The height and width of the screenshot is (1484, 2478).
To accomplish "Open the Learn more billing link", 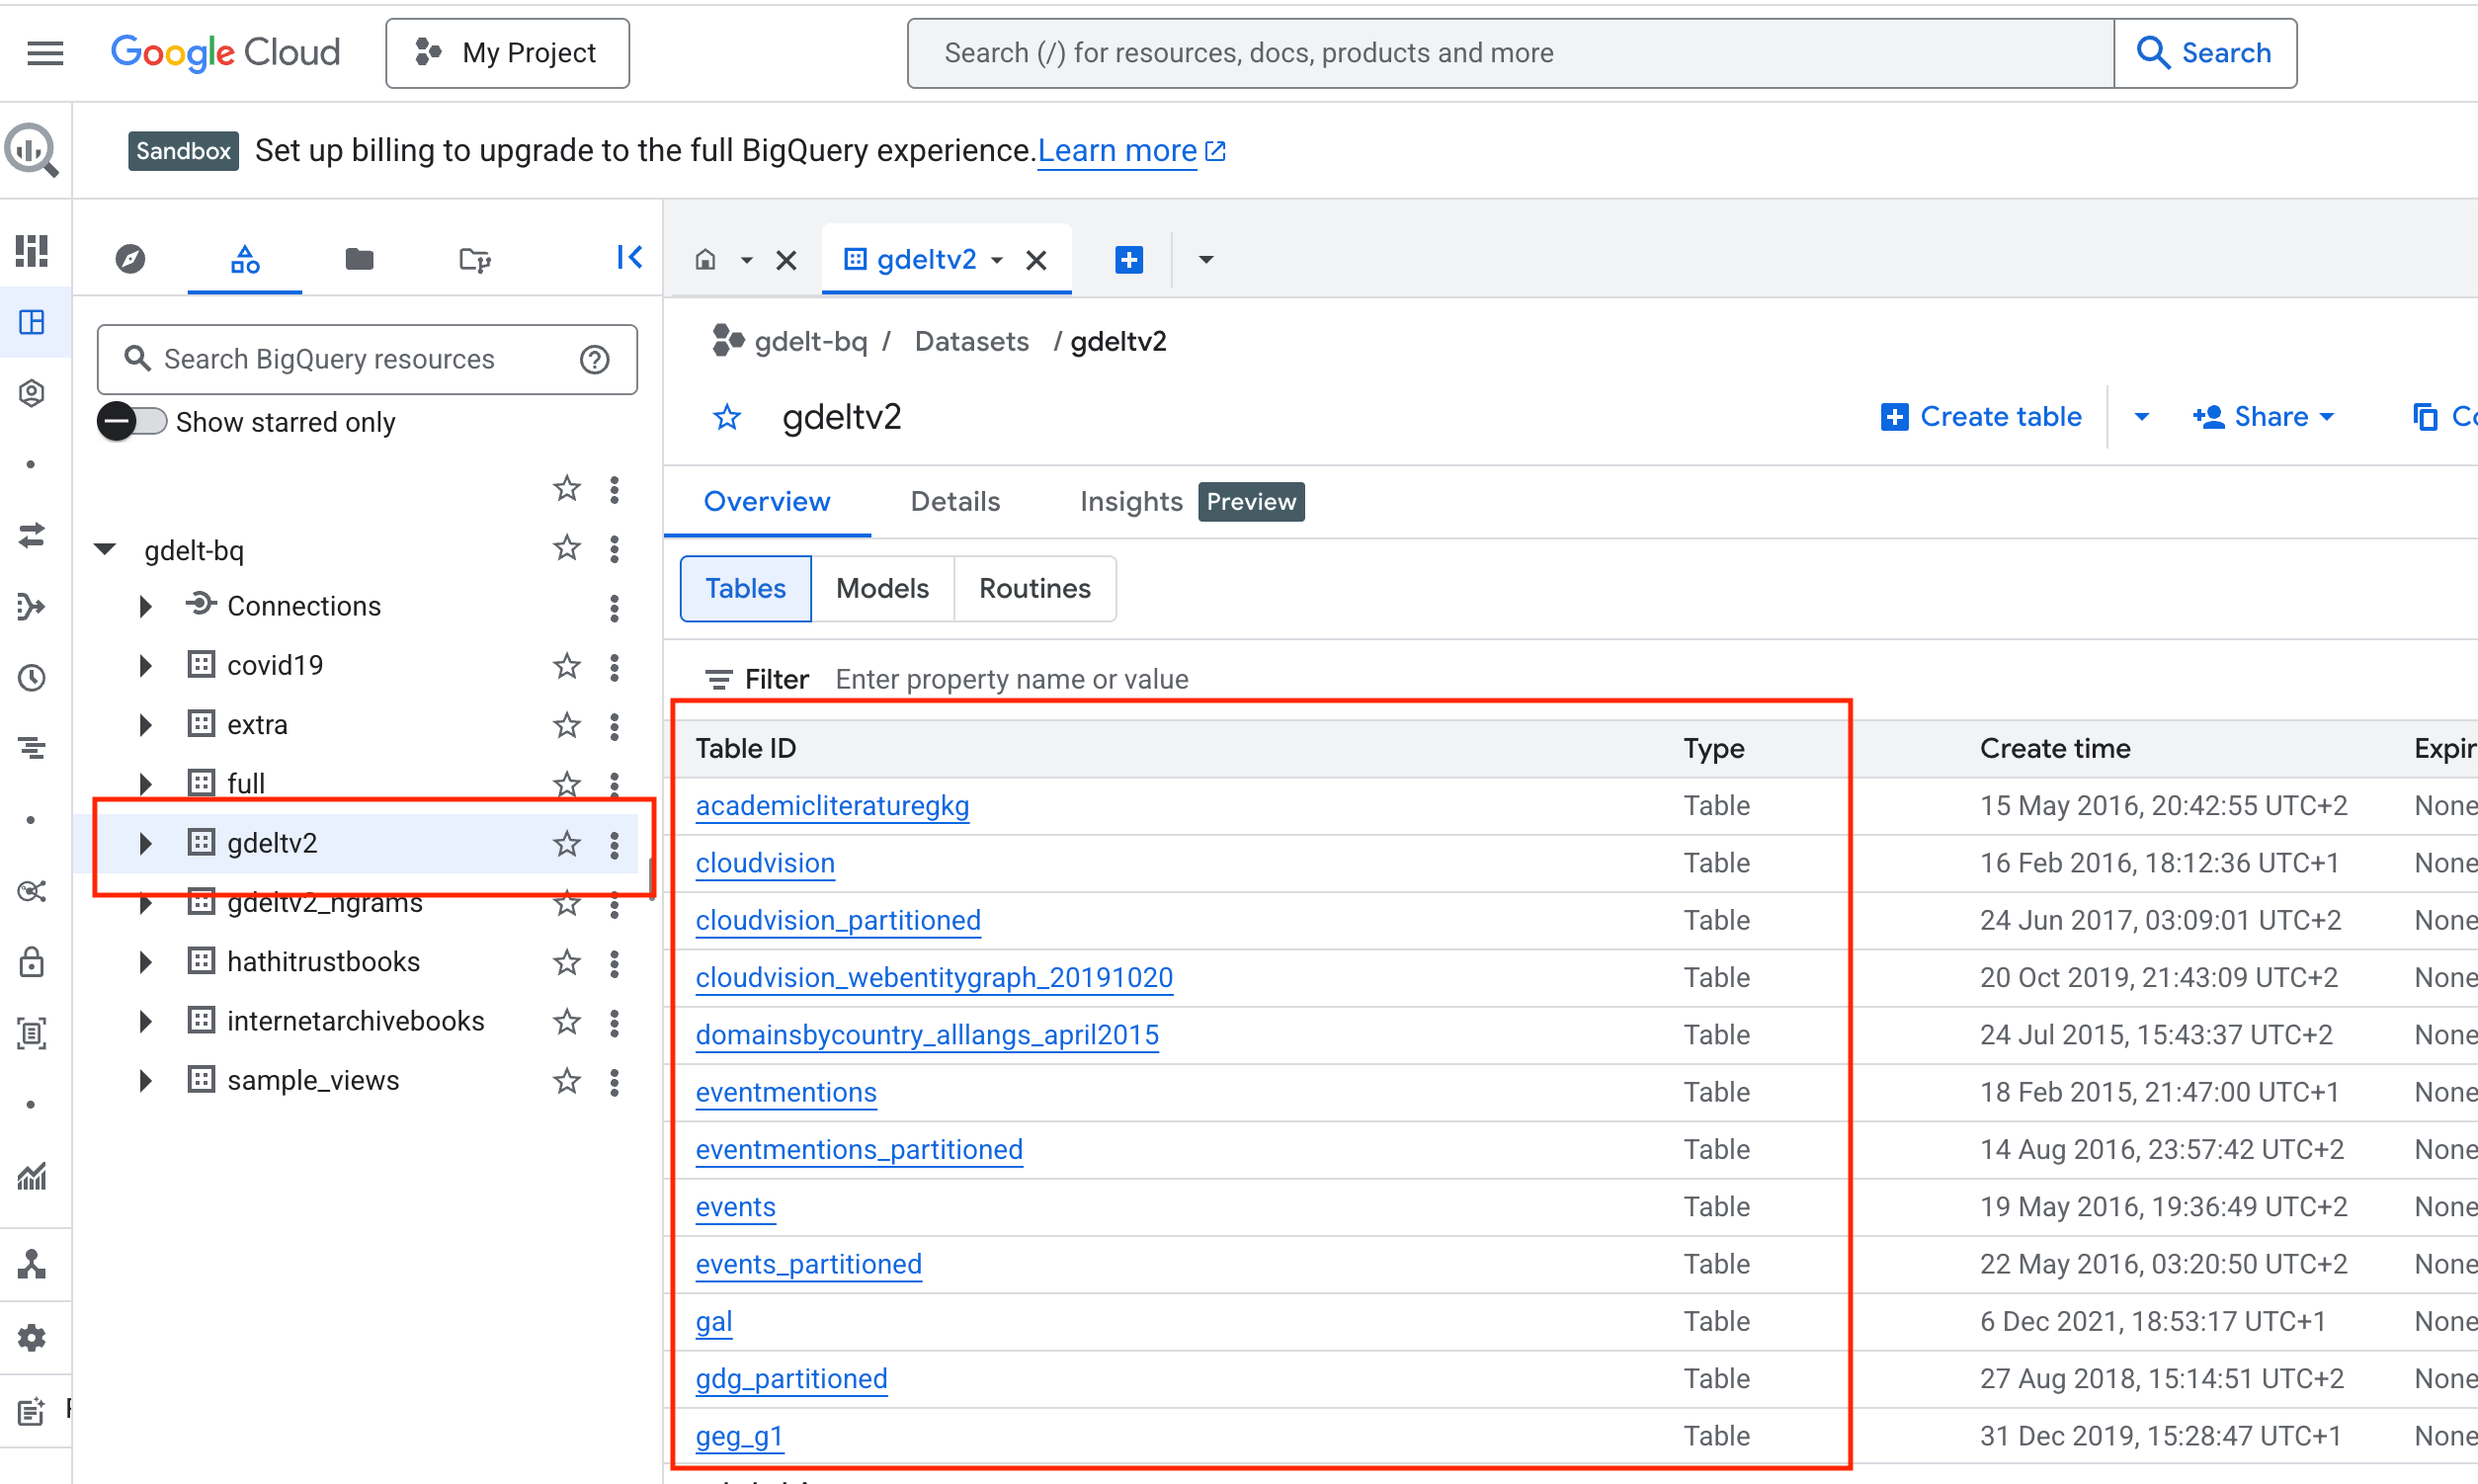I will [1130, 151].
